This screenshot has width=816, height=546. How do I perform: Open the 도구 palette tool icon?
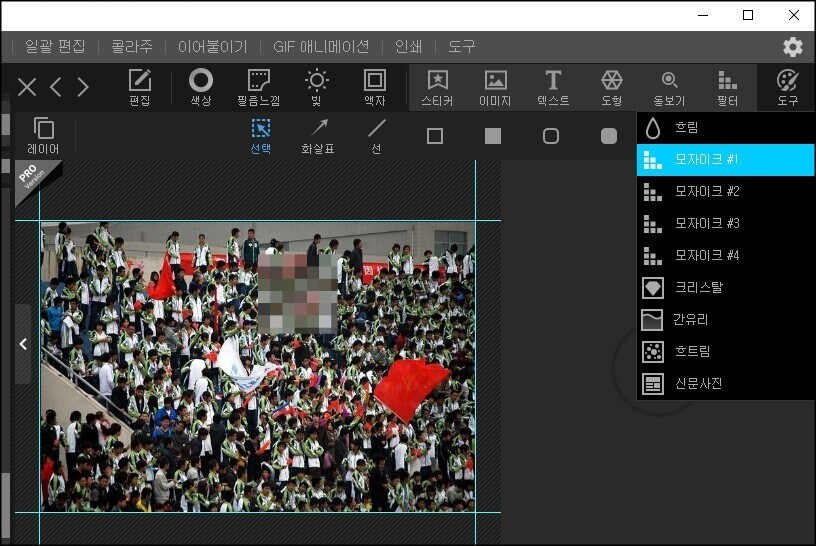[787, 87]
